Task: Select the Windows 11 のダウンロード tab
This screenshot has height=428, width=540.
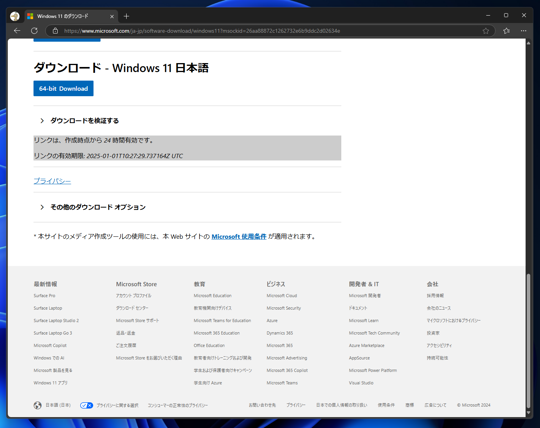Action: pos(71,16)
